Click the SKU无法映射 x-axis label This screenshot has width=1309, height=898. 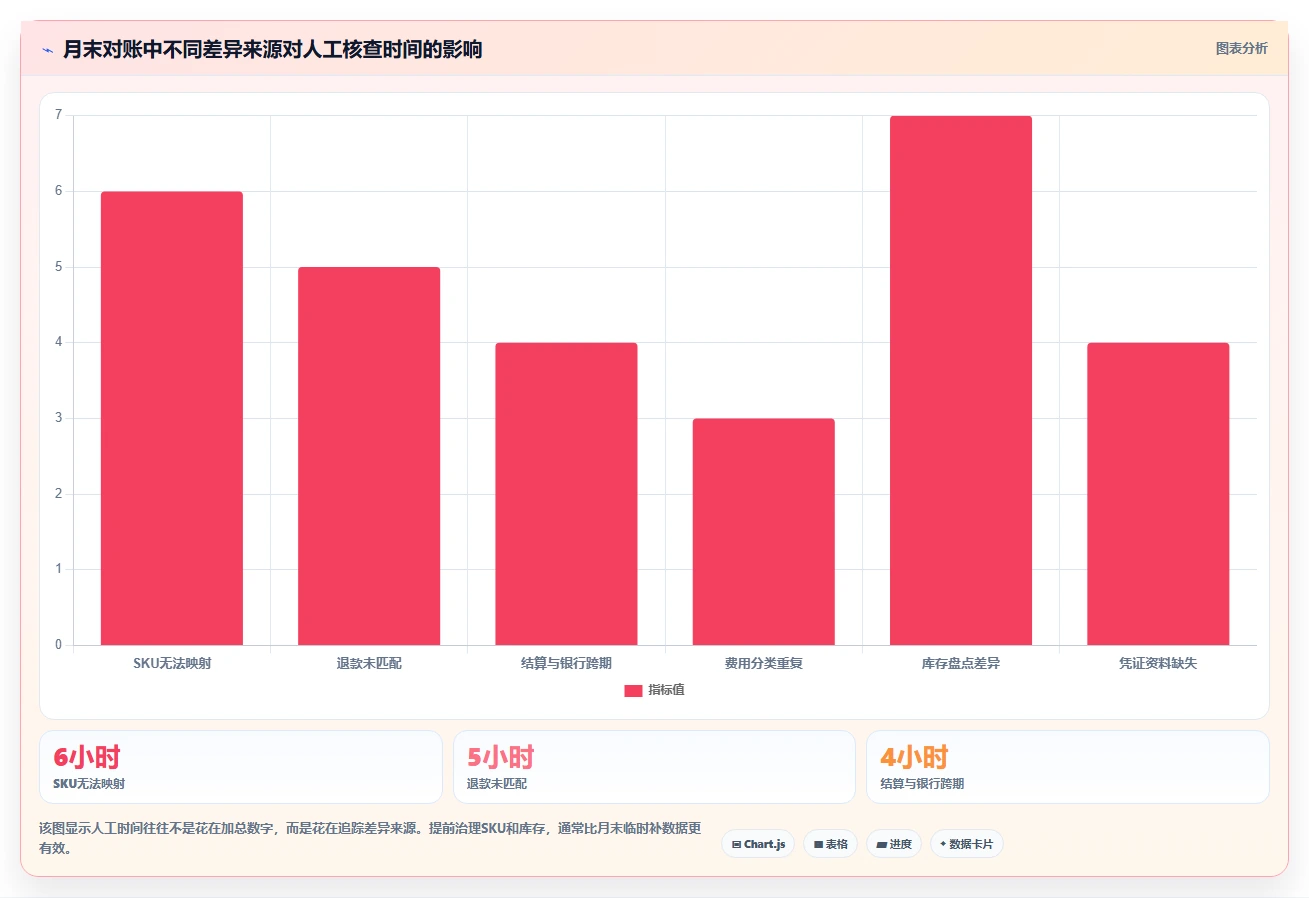click(x=172, y=664)
